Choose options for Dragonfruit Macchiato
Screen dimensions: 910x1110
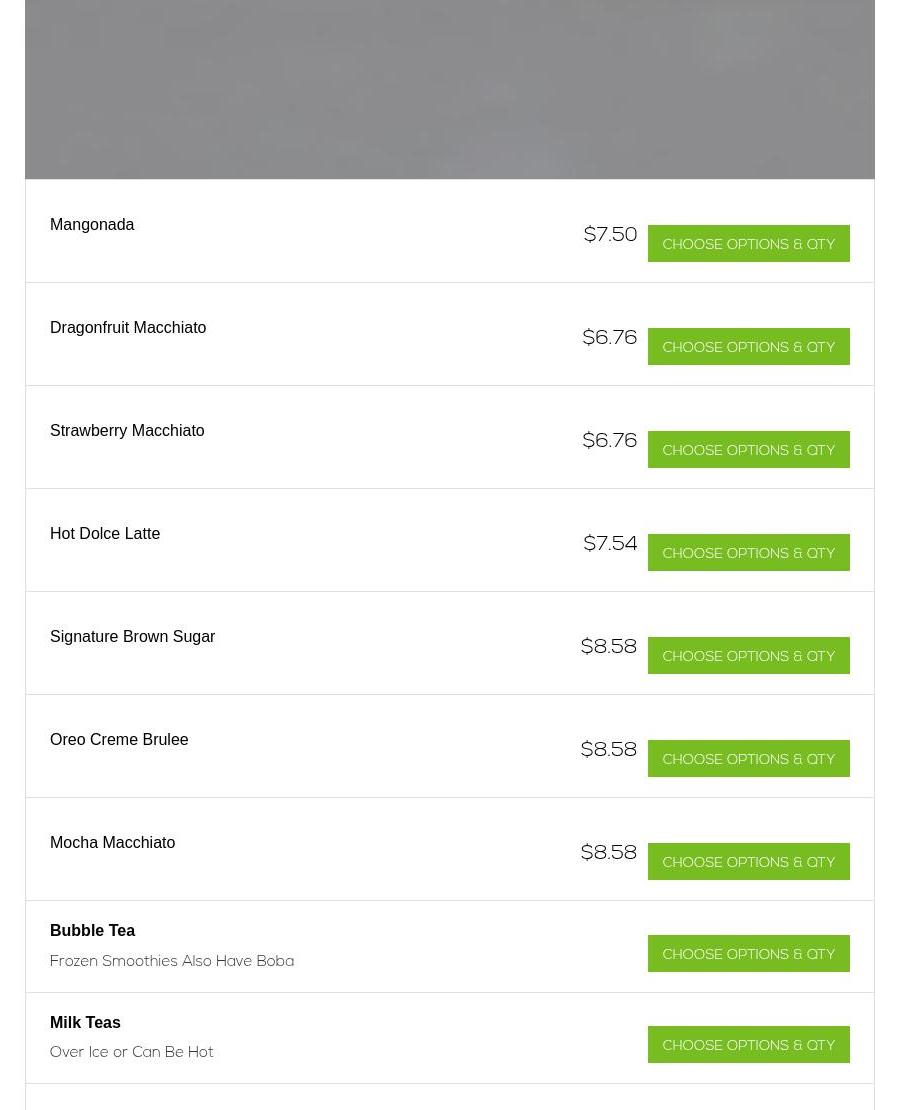(748, 347)
